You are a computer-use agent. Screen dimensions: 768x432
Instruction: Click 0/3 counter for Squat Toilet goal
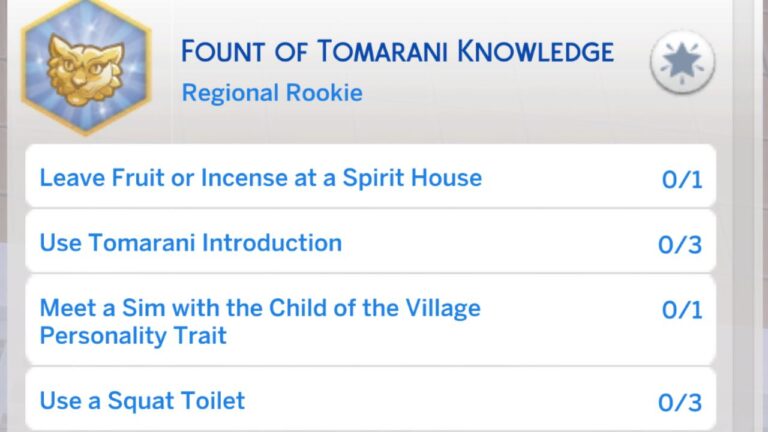[680, 403]
